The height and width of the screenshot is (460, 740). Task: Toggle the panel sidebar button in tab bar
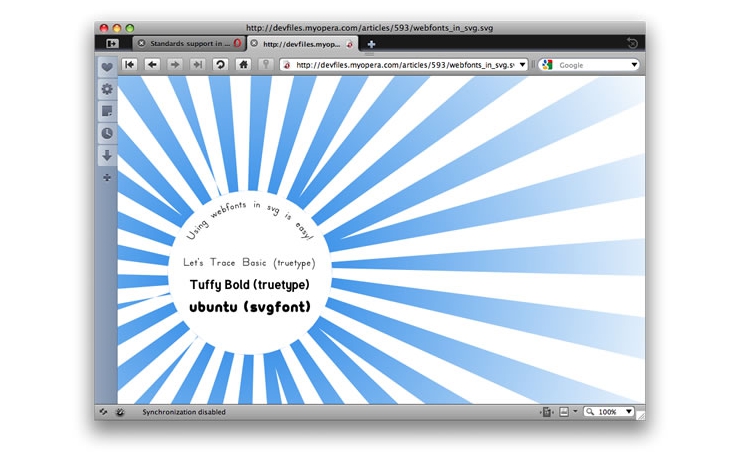112,43
